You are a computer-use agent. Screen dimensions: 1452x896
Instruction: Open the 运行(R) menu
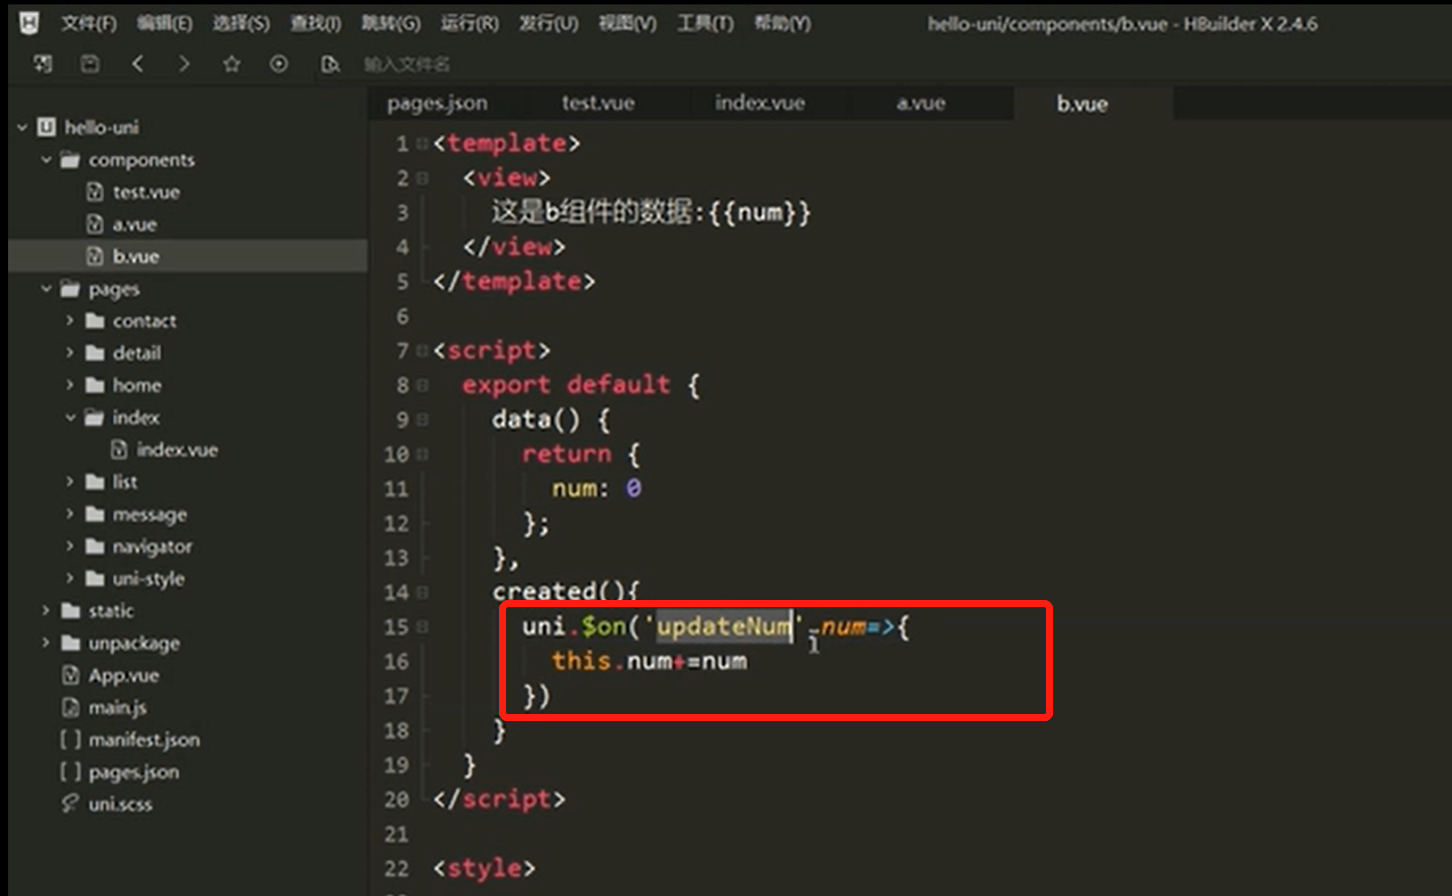click(469, 22)
